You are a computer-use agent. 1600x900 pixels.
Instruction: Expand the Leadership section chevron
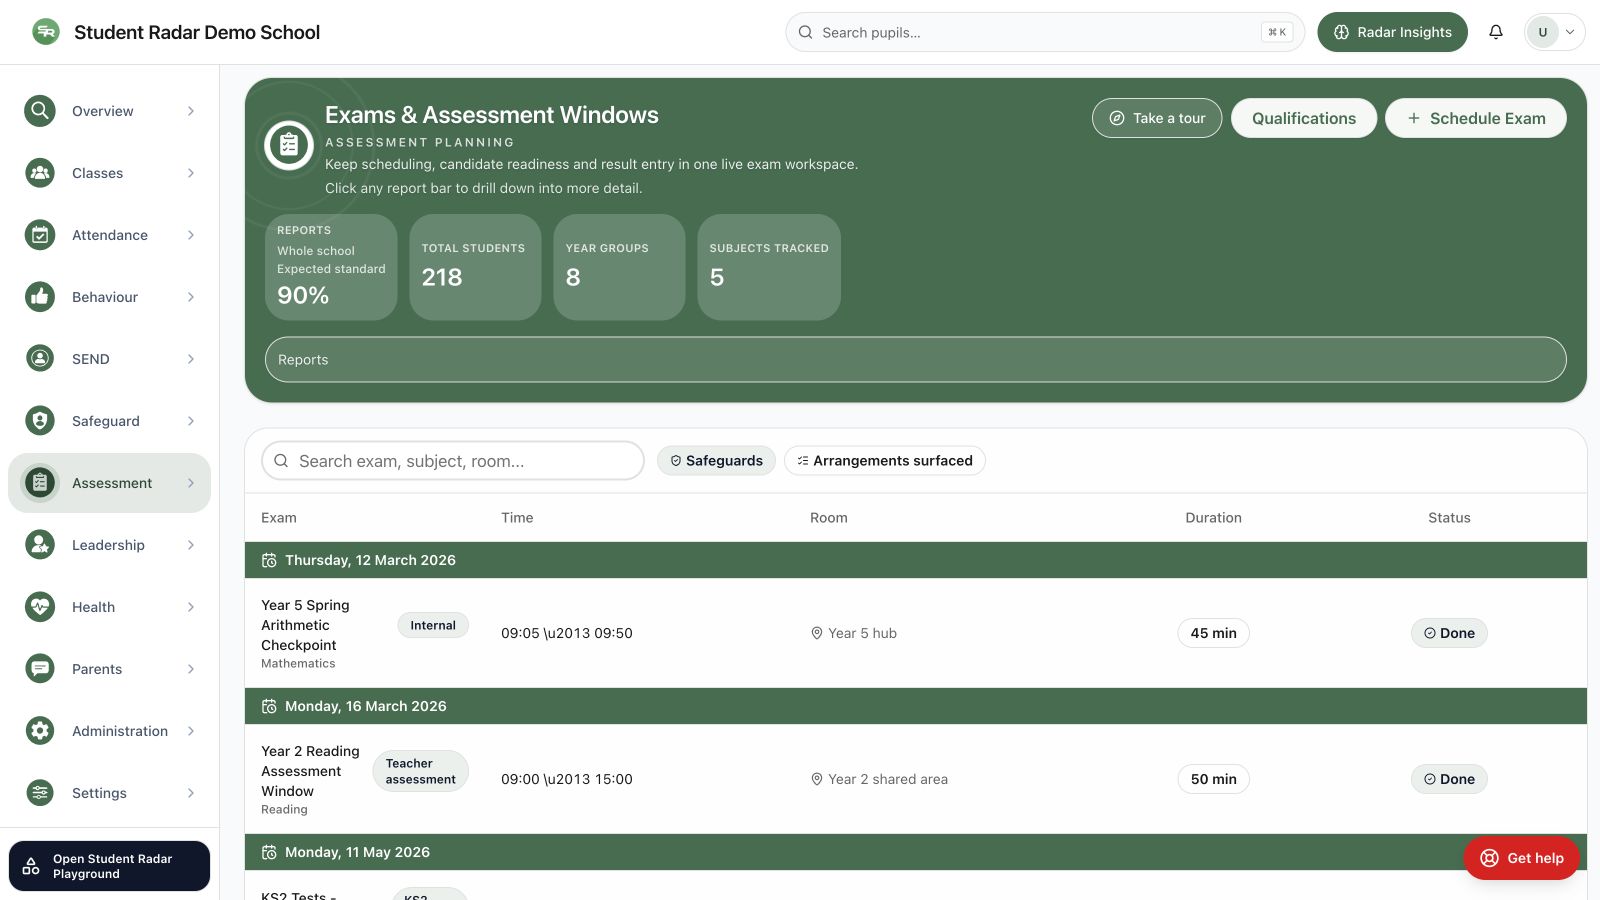click(191, 545)
